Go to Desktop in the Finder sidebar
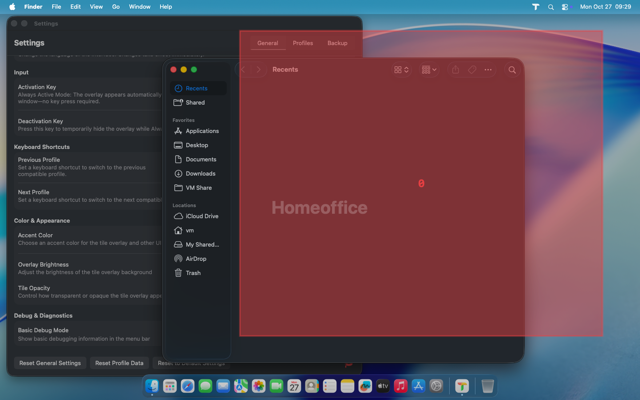This screenshot has width=640, height=400. coord(198,145)
